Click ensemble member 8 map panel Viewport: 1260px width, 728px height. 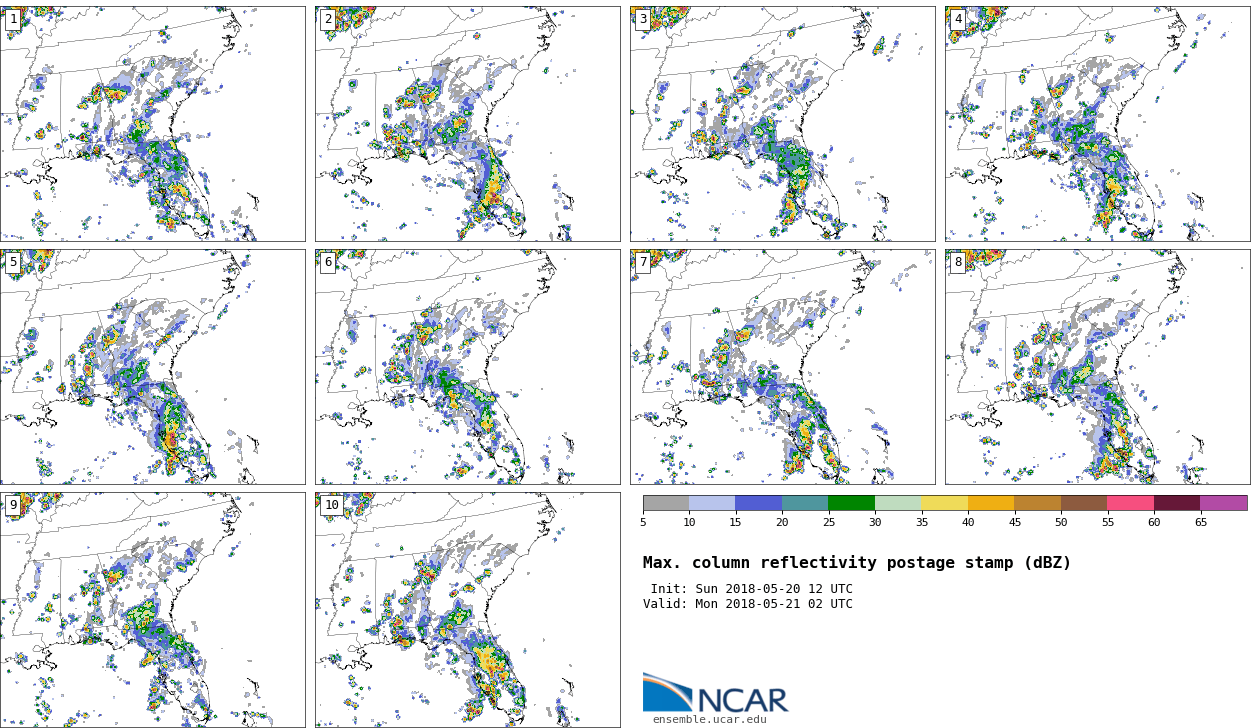pyautogui.click(x=1097, y=366)
